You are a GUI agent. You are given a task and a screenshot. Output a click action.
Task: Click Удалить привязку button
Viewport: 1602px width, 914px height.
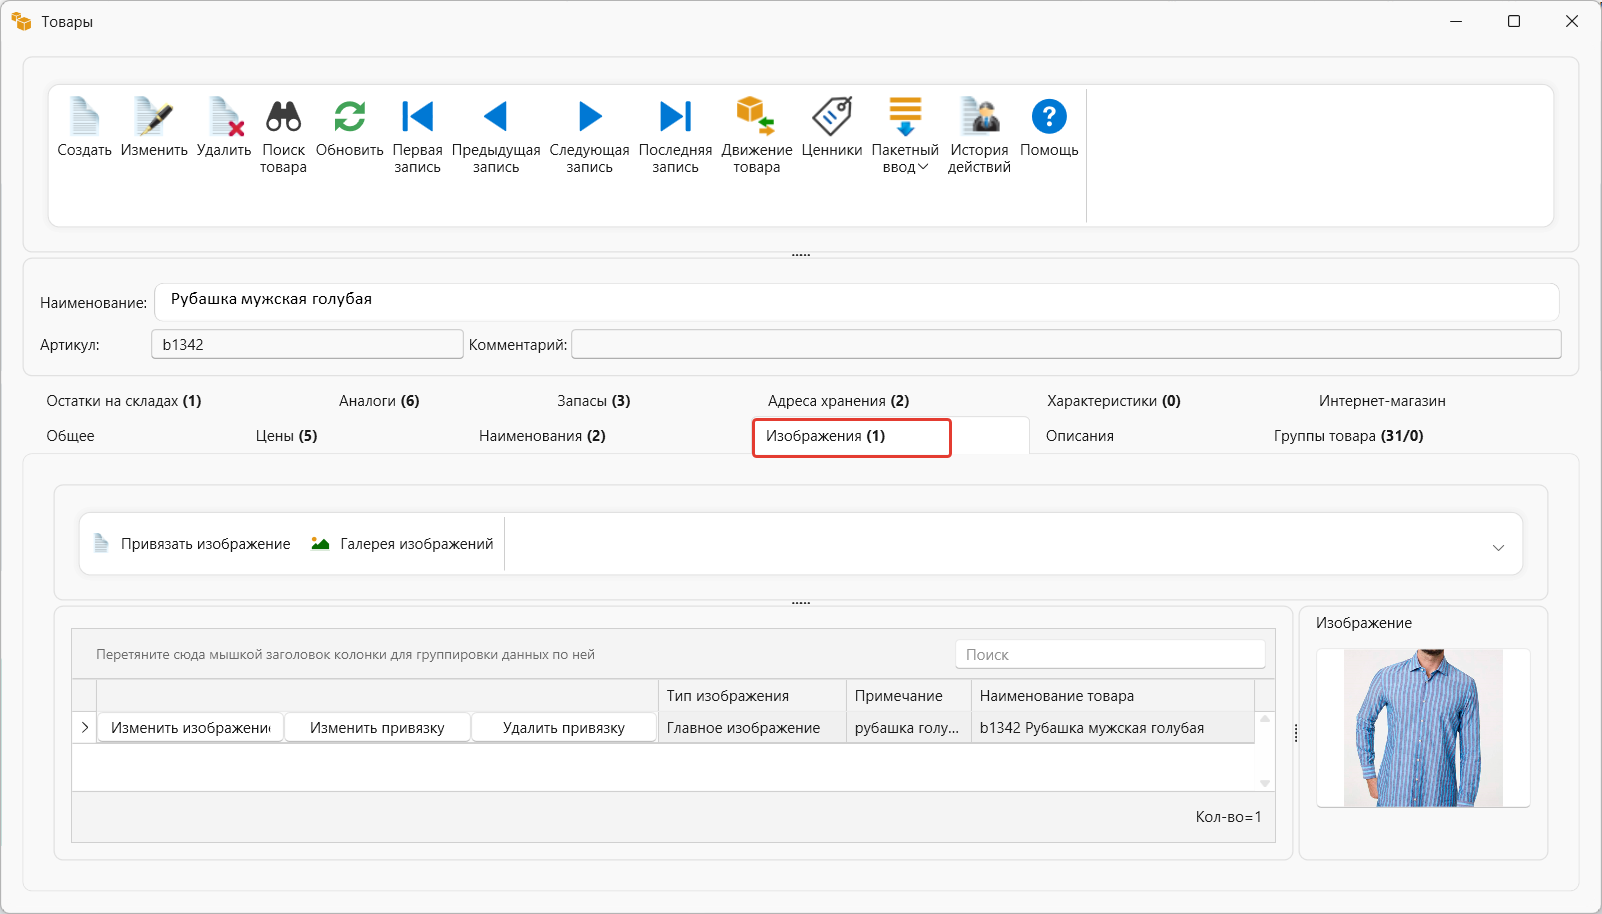point(564,727)
